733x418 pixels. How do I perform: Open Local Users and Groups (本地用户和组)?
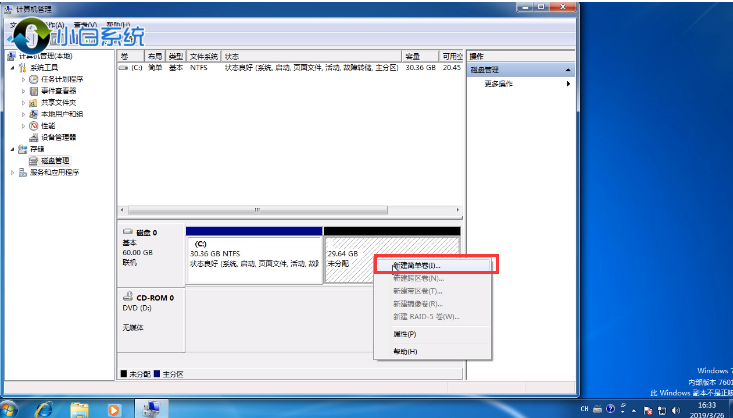coord(62,114)
